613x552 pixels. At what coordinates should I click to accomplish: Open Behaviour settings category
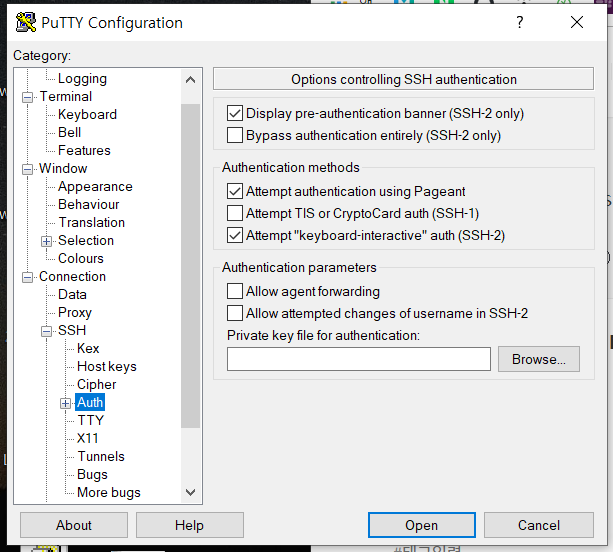[88, 204]
